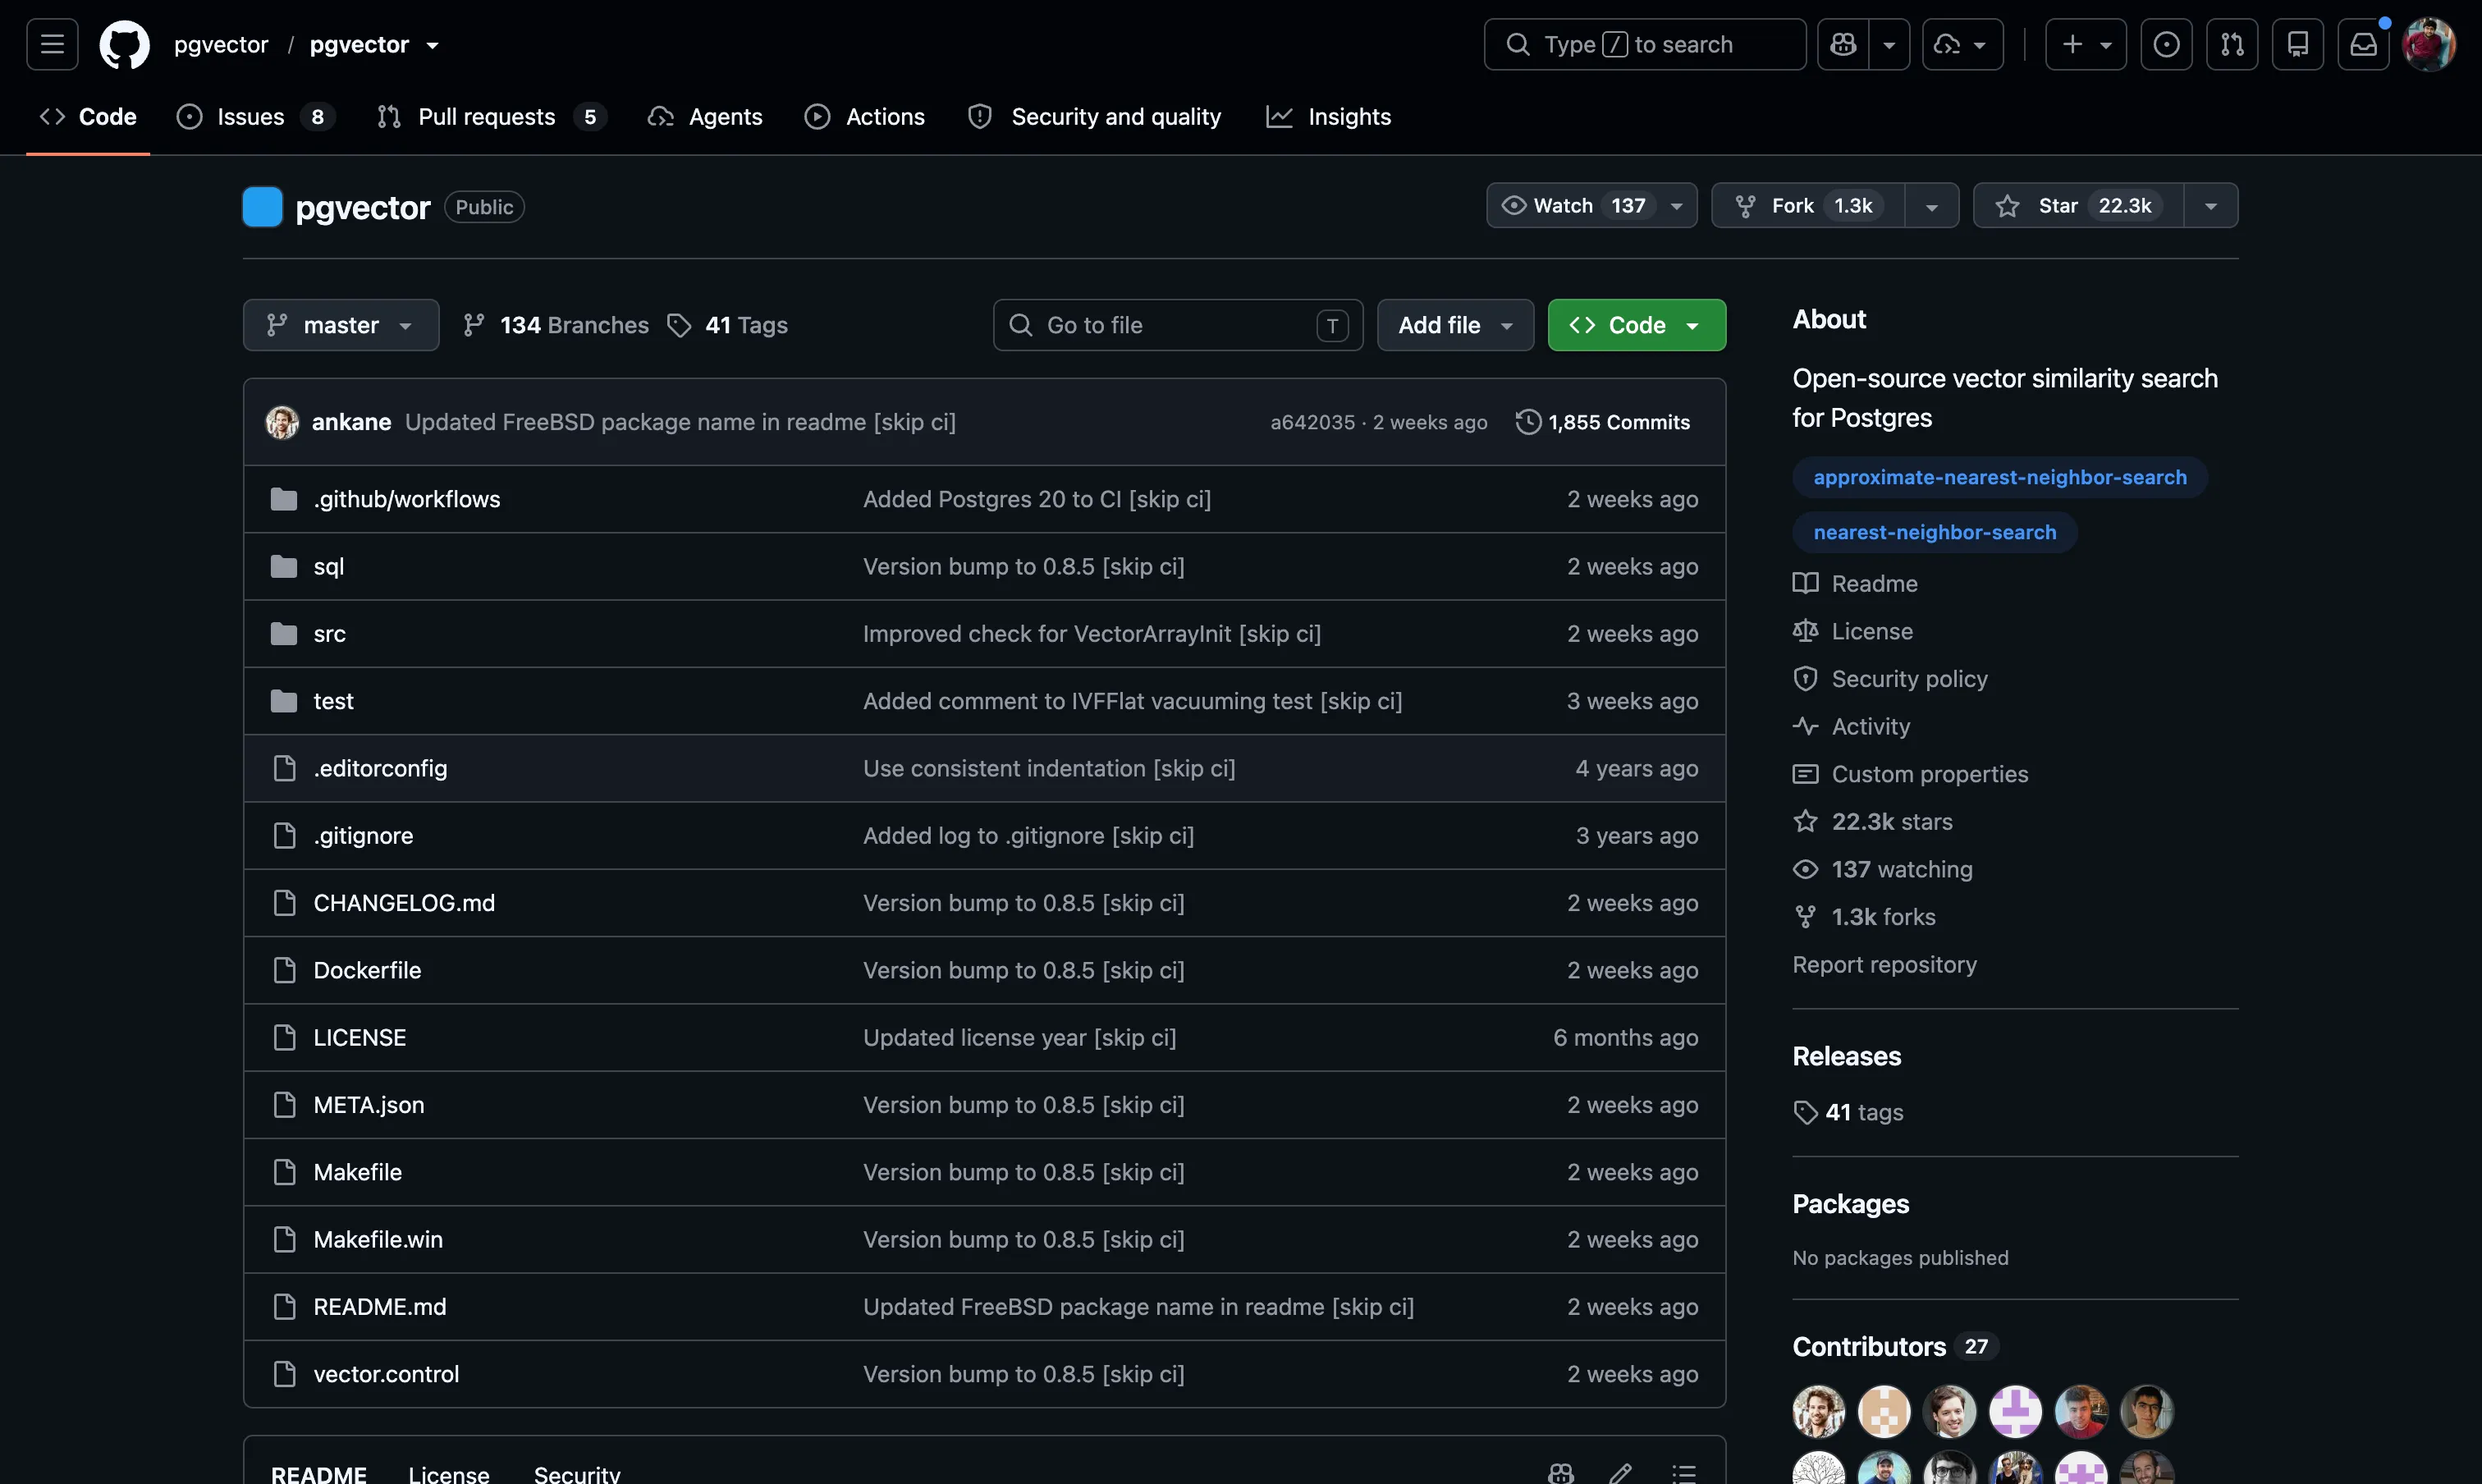The image size is (2482, 1484).
Task: Click the tag icon under Releases
Action: tap(1805, 1112)
